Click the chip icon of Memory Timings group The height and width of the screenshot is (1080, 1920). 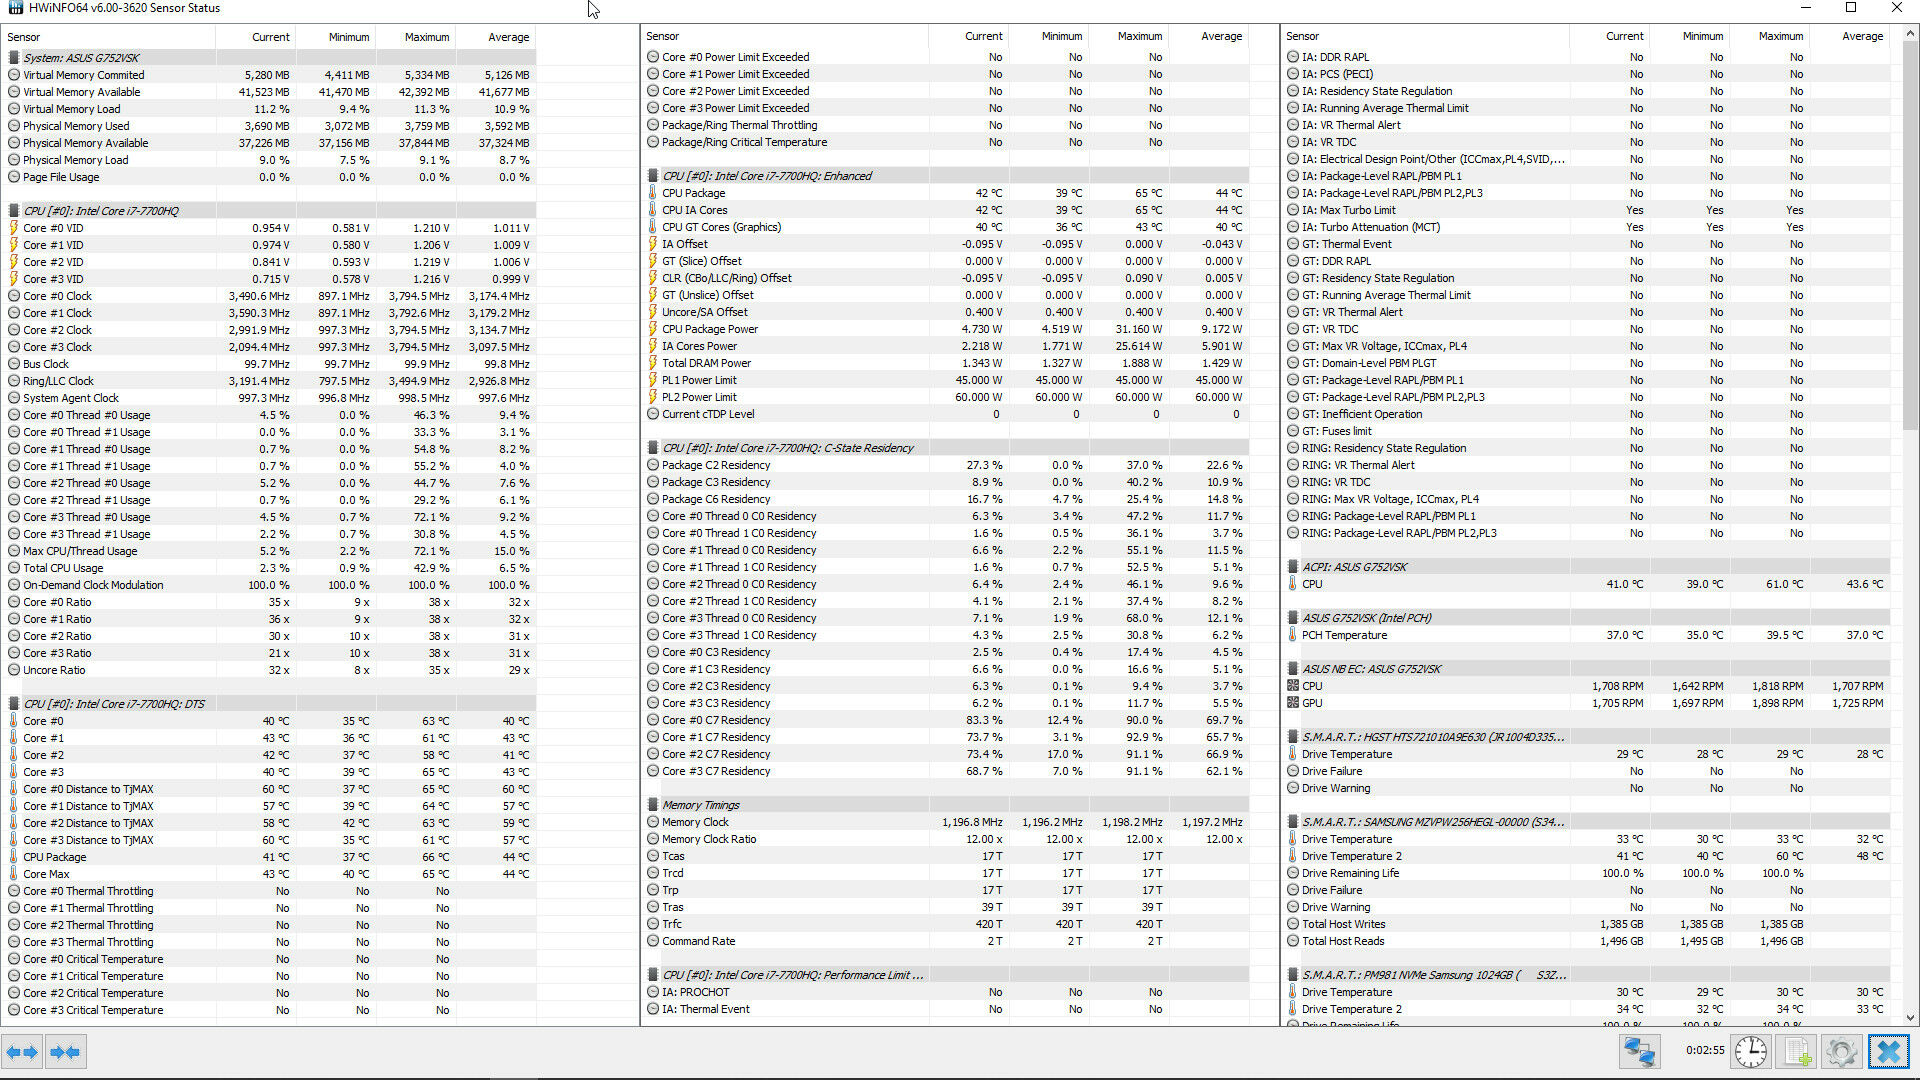(x=653, y=805)
